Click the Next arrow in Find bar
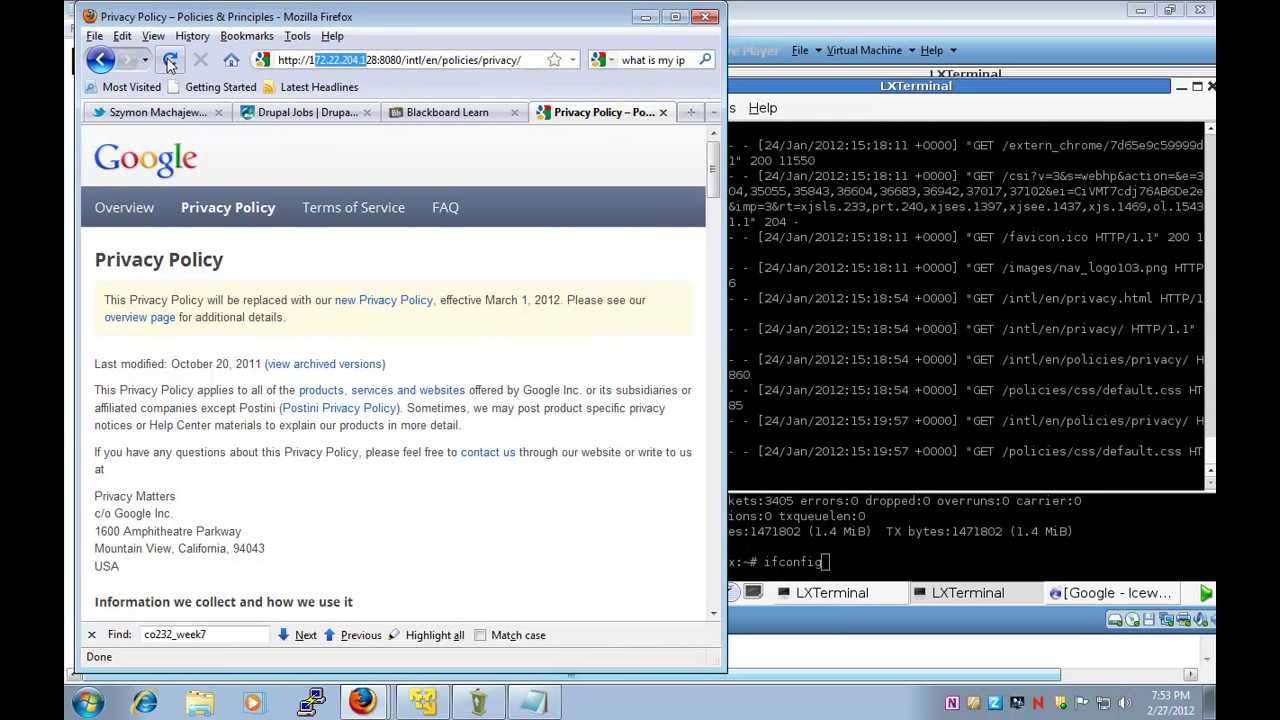This screenshot has width=1280, height=720. pyautogui.click(x=284, y=635)
